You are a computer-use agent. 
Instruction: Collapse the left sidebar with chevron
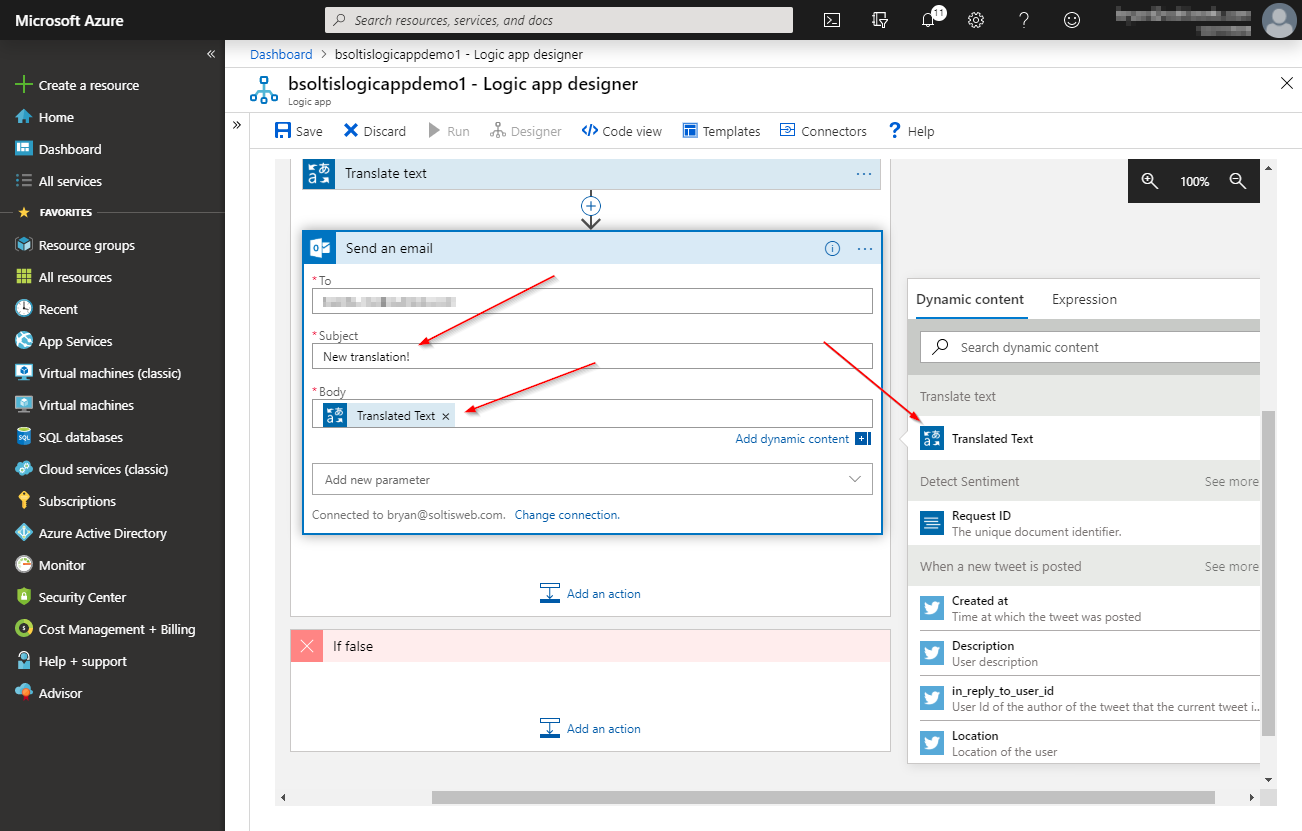tap(211, 54)
